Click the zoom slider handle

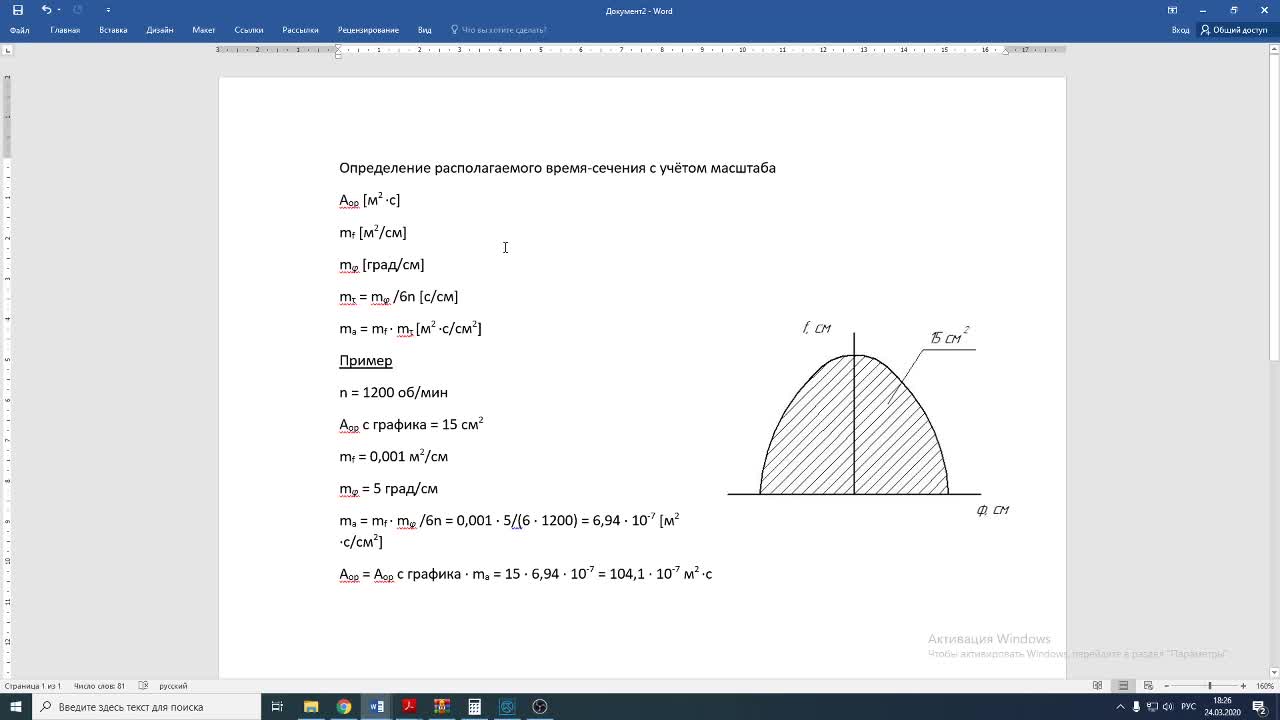(x=1210, y=686)
